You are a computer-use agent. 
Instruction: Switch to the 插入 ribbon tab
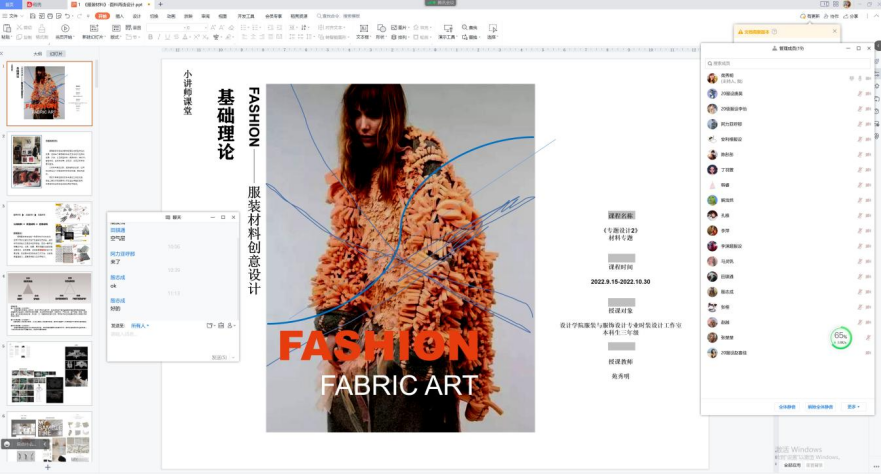click(120, 16)
